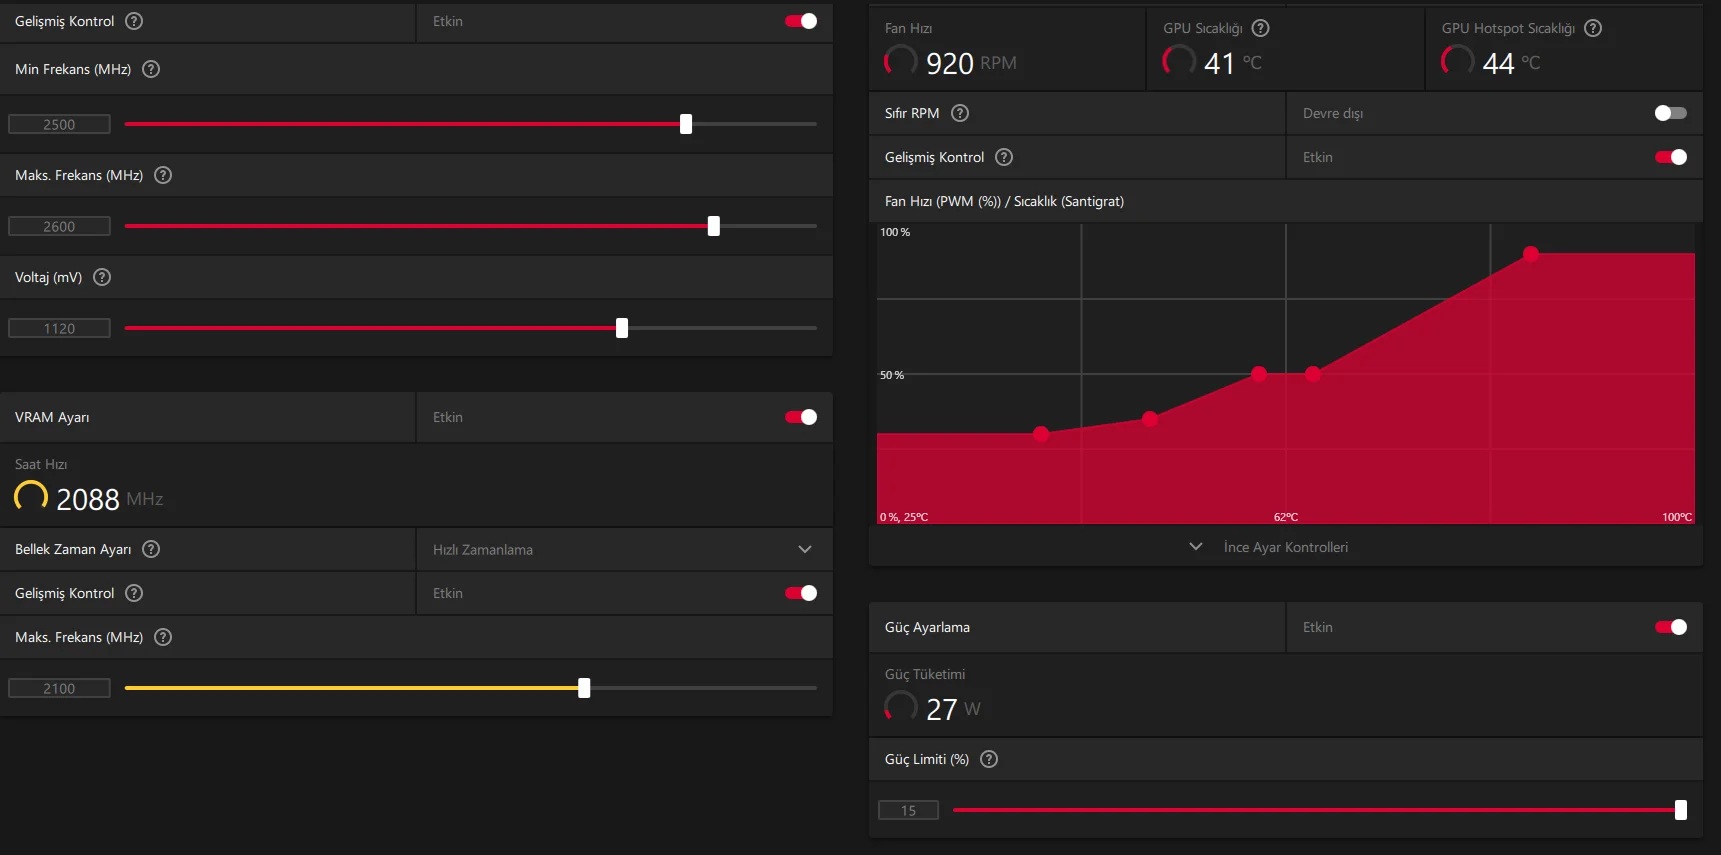Click the second fan curve point from left
1721x855 pixels.
pyautogui.click(x=1150, y=419)
